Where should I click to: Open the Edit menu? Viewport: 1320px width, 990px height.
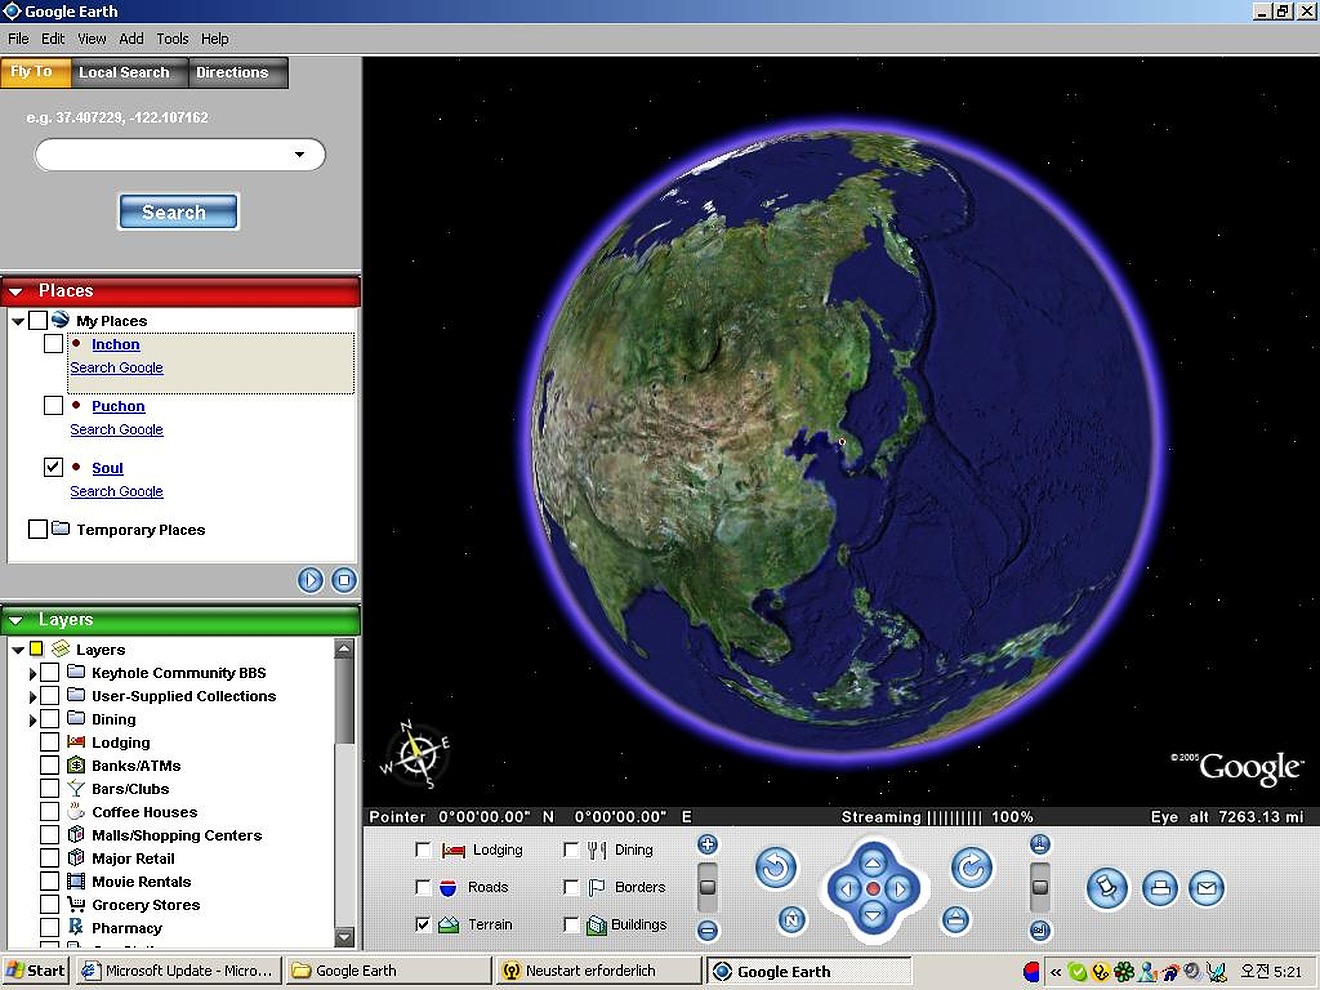(x=53, y=39)
